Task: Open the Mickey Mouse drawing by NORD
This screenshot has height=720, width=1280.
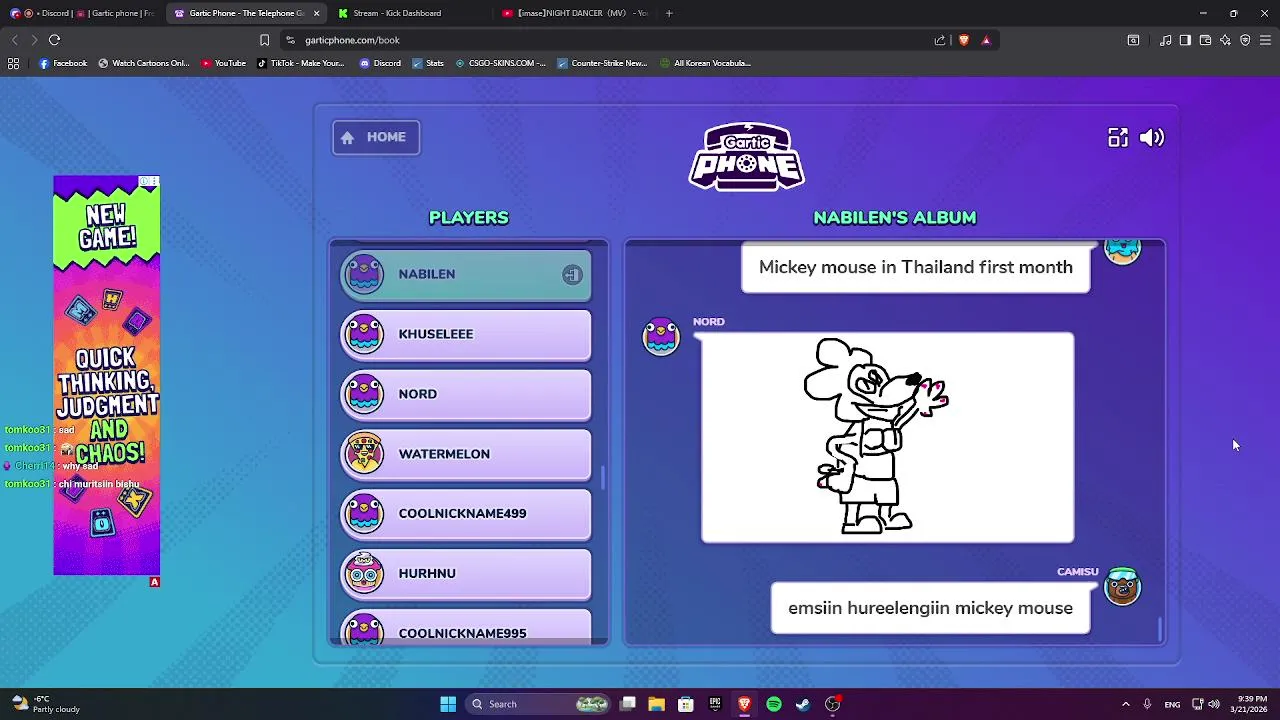Action: [888, 438]
